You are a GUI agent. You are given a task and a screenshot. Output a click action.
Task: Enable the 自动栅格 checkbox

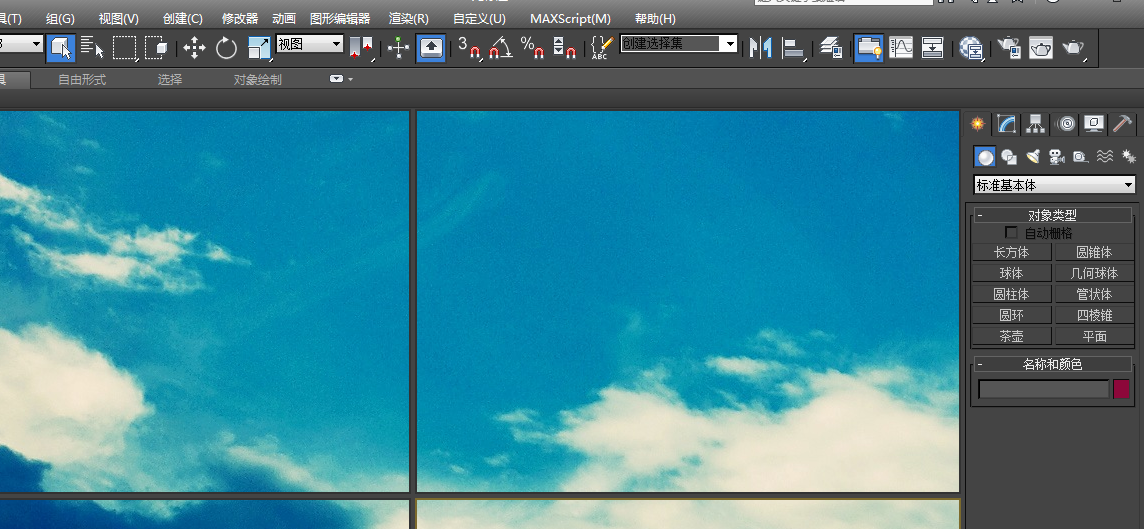tap(1011, 233)
